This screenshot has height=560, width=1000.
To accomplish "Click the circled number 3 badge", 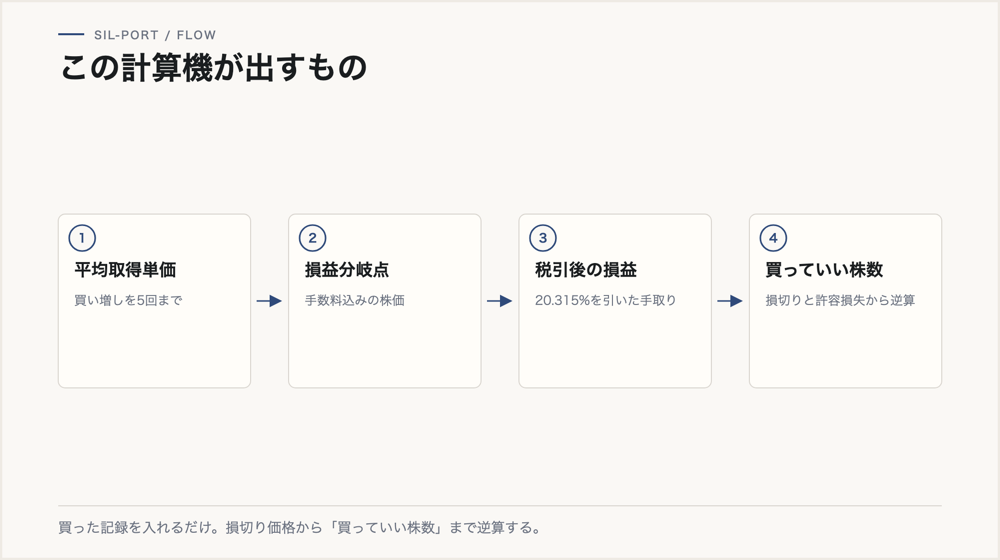I will pyautogui.click(x=543, y=238).
